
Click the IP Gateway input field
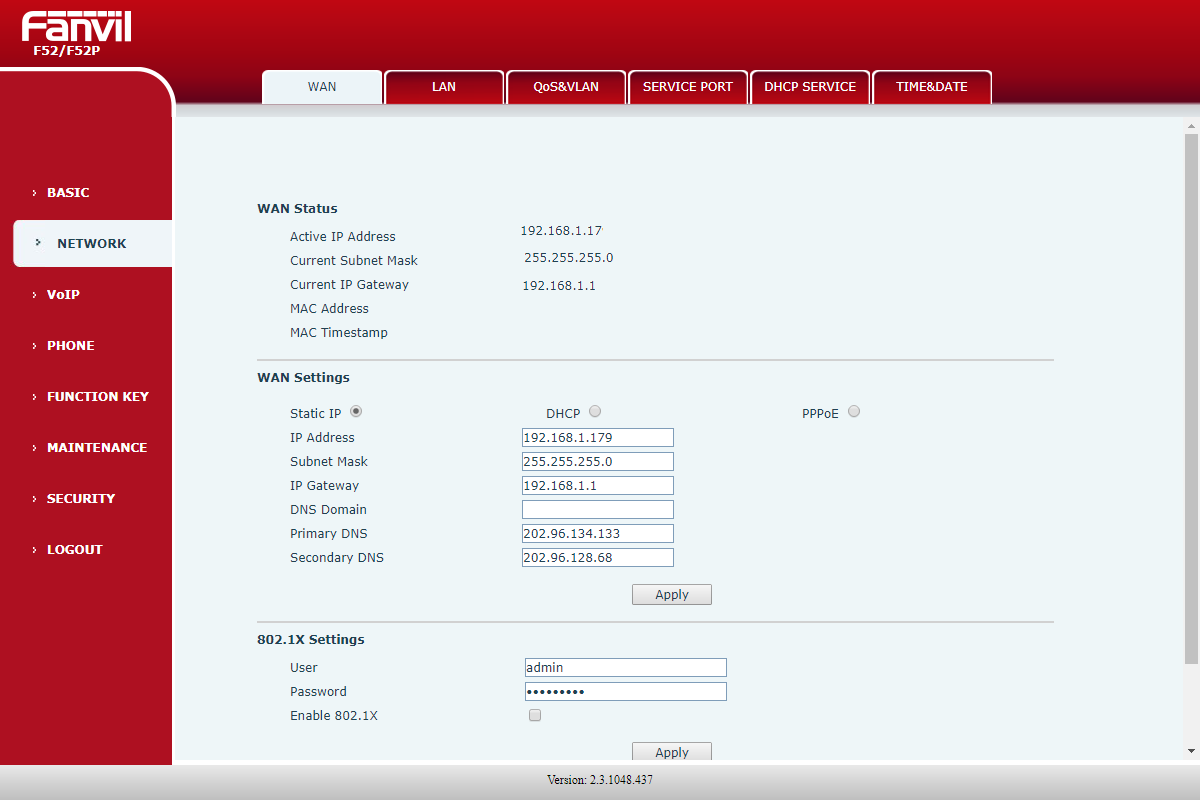coord(598,486)
